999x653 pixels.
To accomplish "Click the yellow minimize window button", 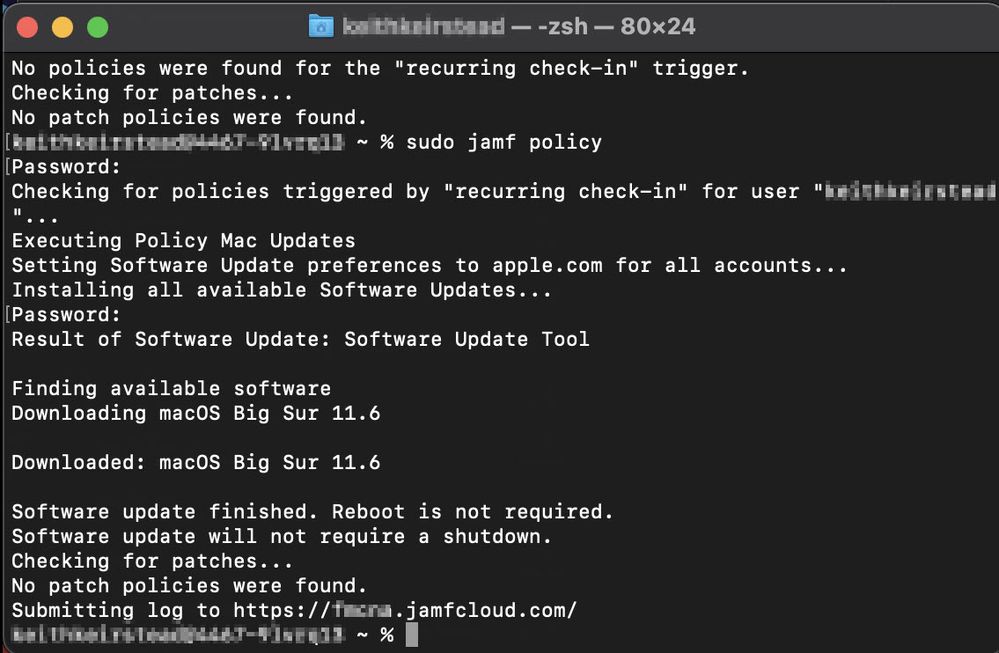I will tap(62, 27).
